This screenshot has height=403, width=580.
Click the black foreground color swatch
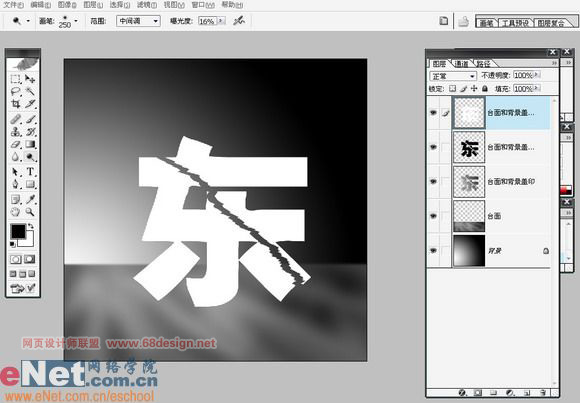pyautogui.click(x=18, y=232)
